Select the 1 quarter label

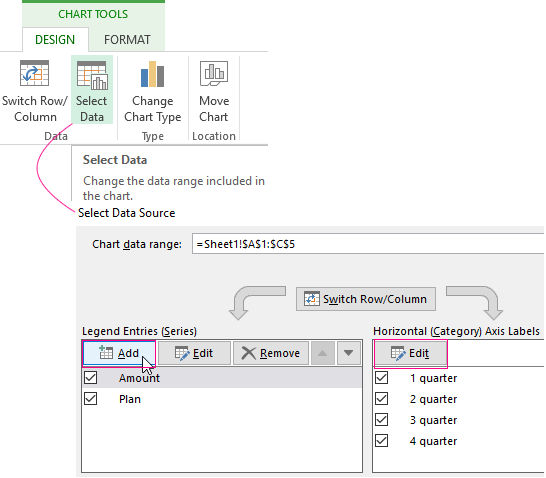pos(433,378)
